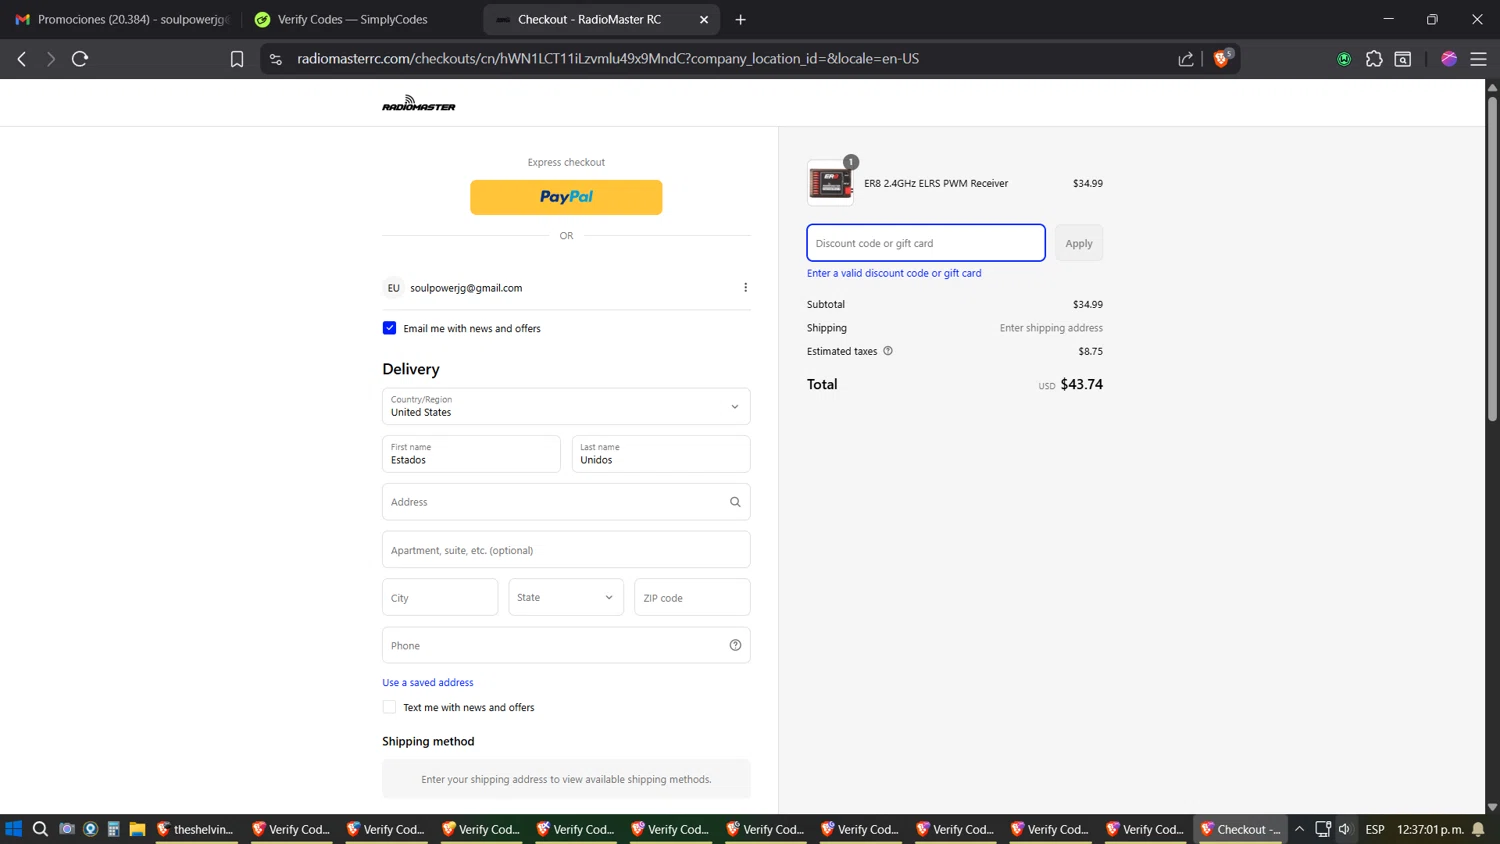Viewport: 1500px width, 844px height.
Task: Open the sidebar panel icon
Action: (1403, 59)
